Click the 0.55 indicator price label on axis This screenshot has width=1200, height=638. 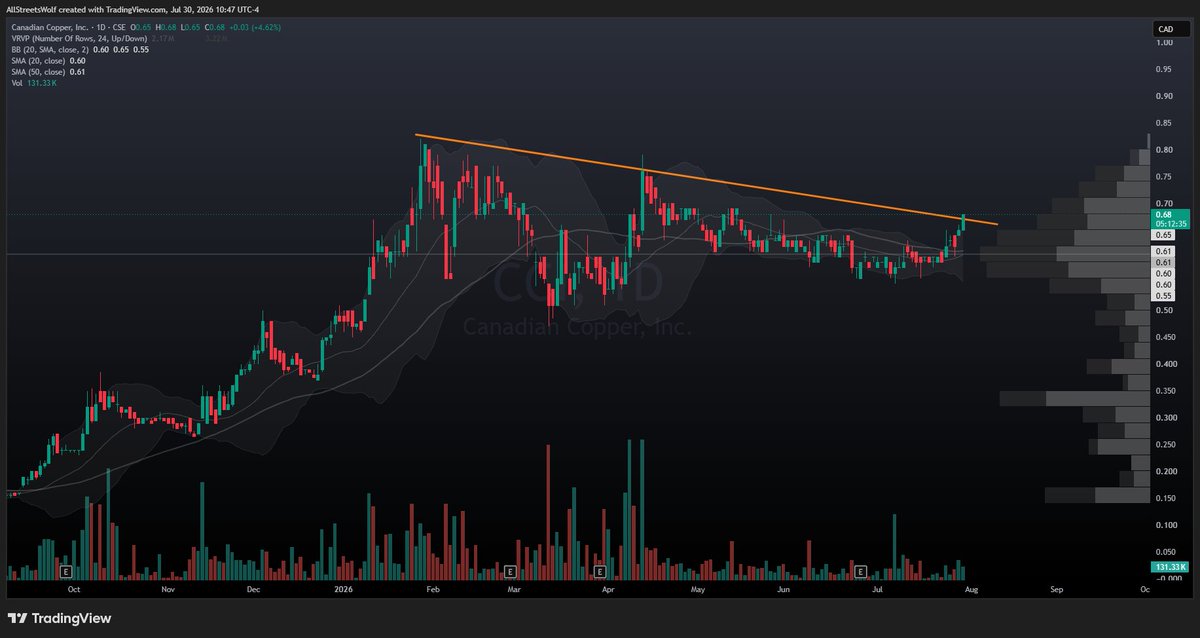[1163, 296]
